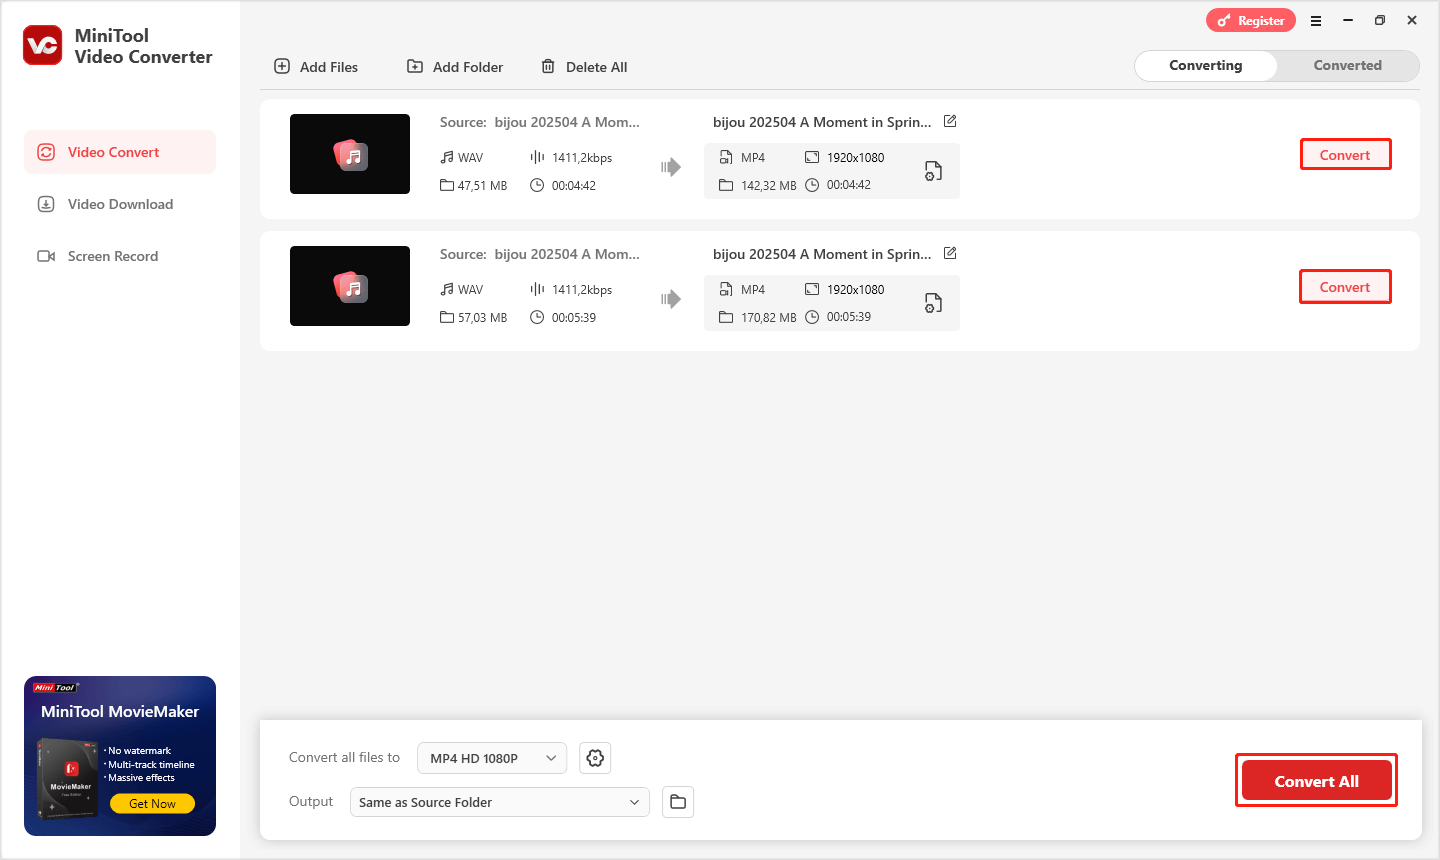Open output format settings for the 170,82 MB file
Image resolution: width=1440 pixels, height=860 pixels.
coord(933,303)
